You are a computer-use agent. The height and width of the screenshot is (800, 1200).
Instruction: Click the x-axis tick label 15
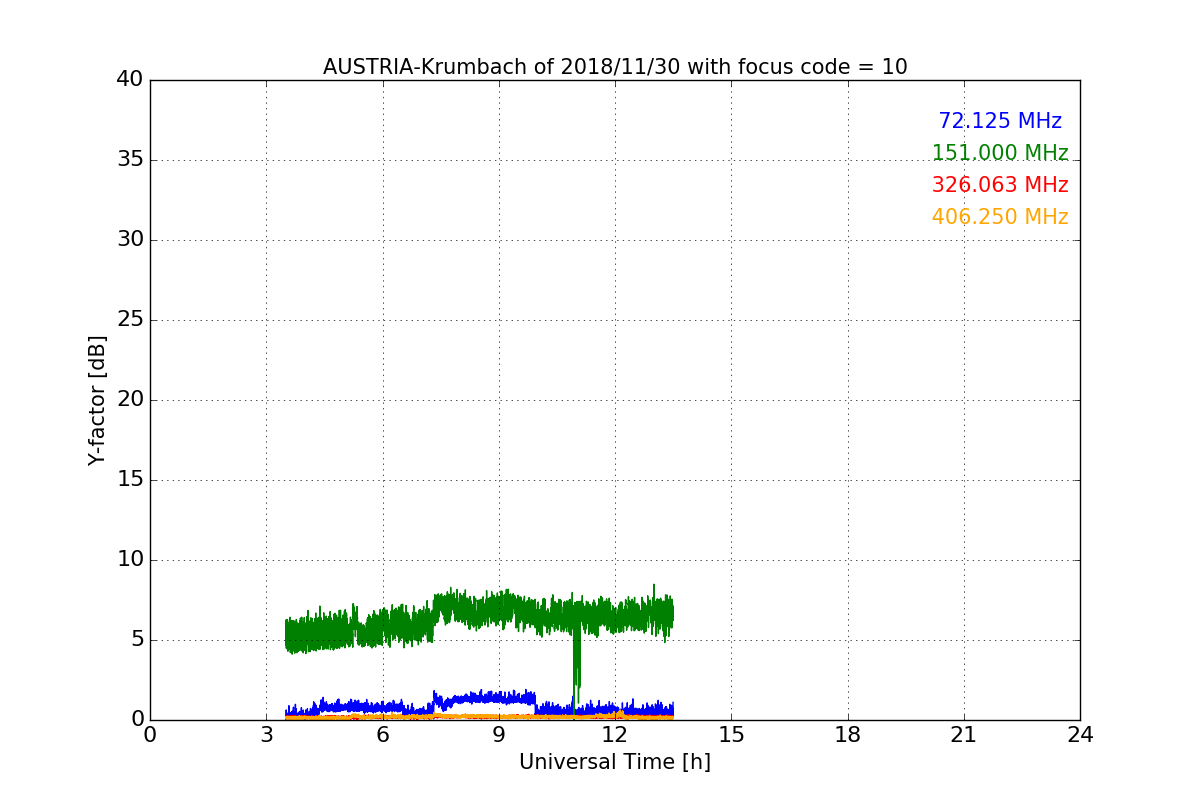[x=731, y=735]
